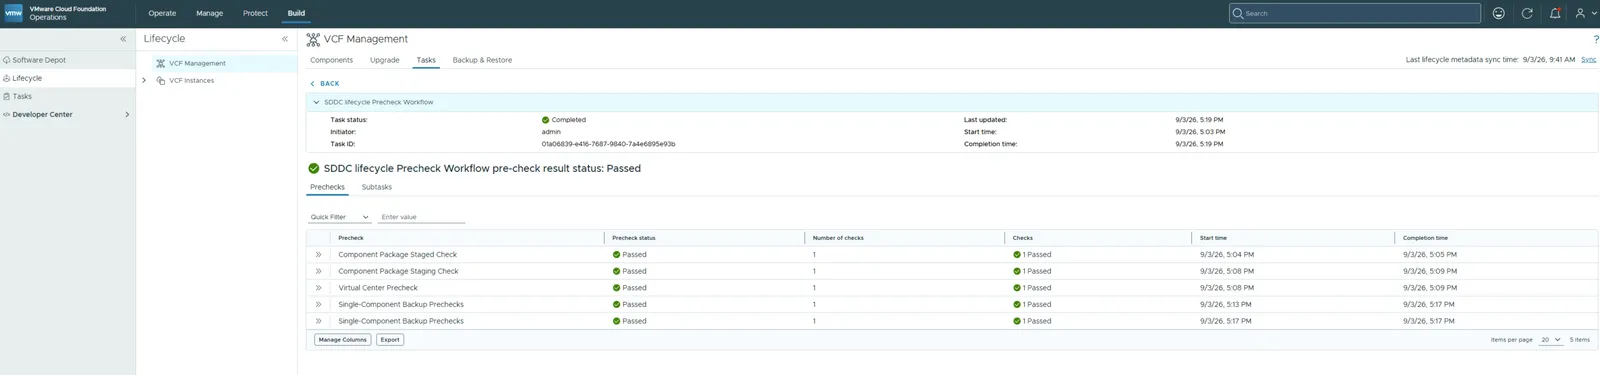Click the VCF Management header icon
This screenshot has height=375, width=1600.
(x=313, y=39)
